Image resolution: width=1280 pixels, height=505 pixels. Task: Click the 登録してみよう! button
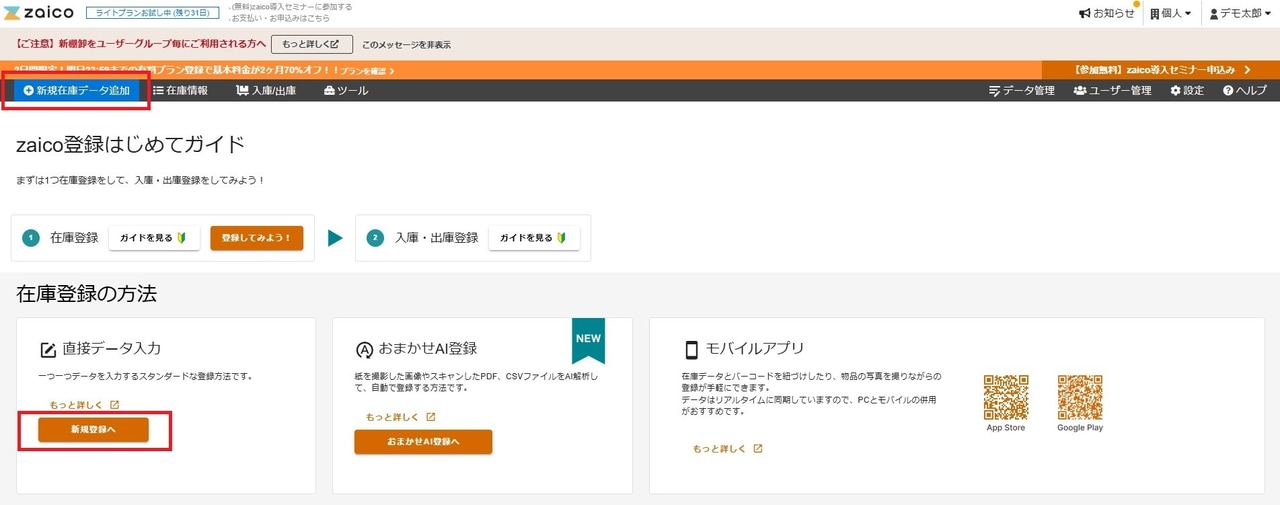coord(256,238)
